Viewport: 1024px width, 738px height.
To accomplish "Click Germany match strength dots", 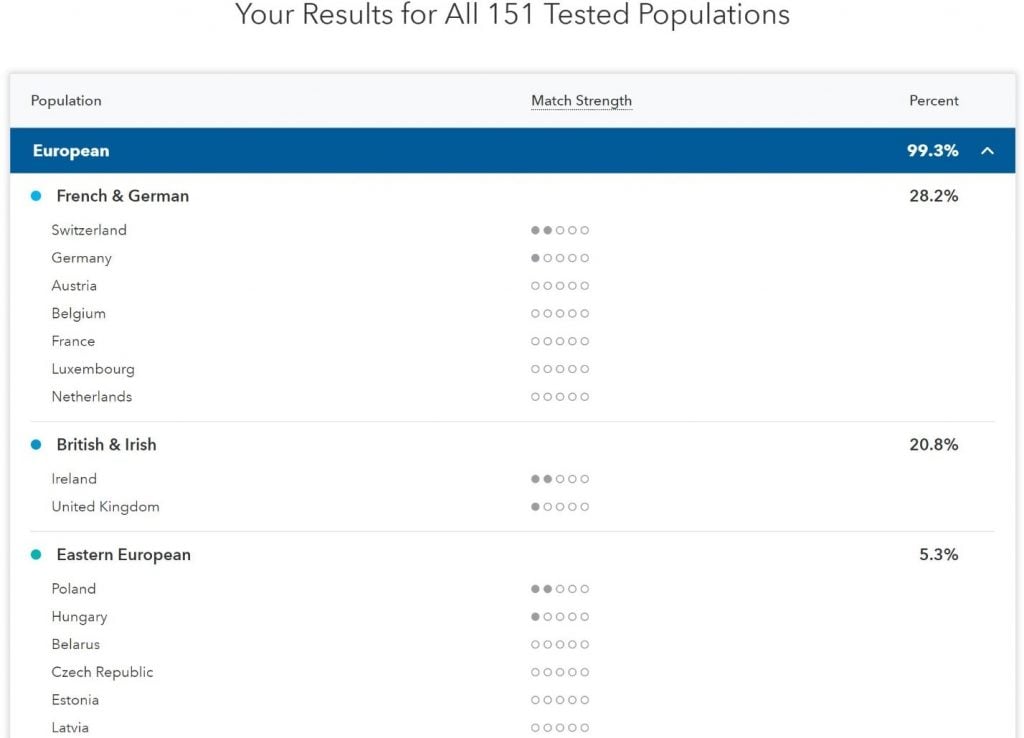I will click(560, 258).
